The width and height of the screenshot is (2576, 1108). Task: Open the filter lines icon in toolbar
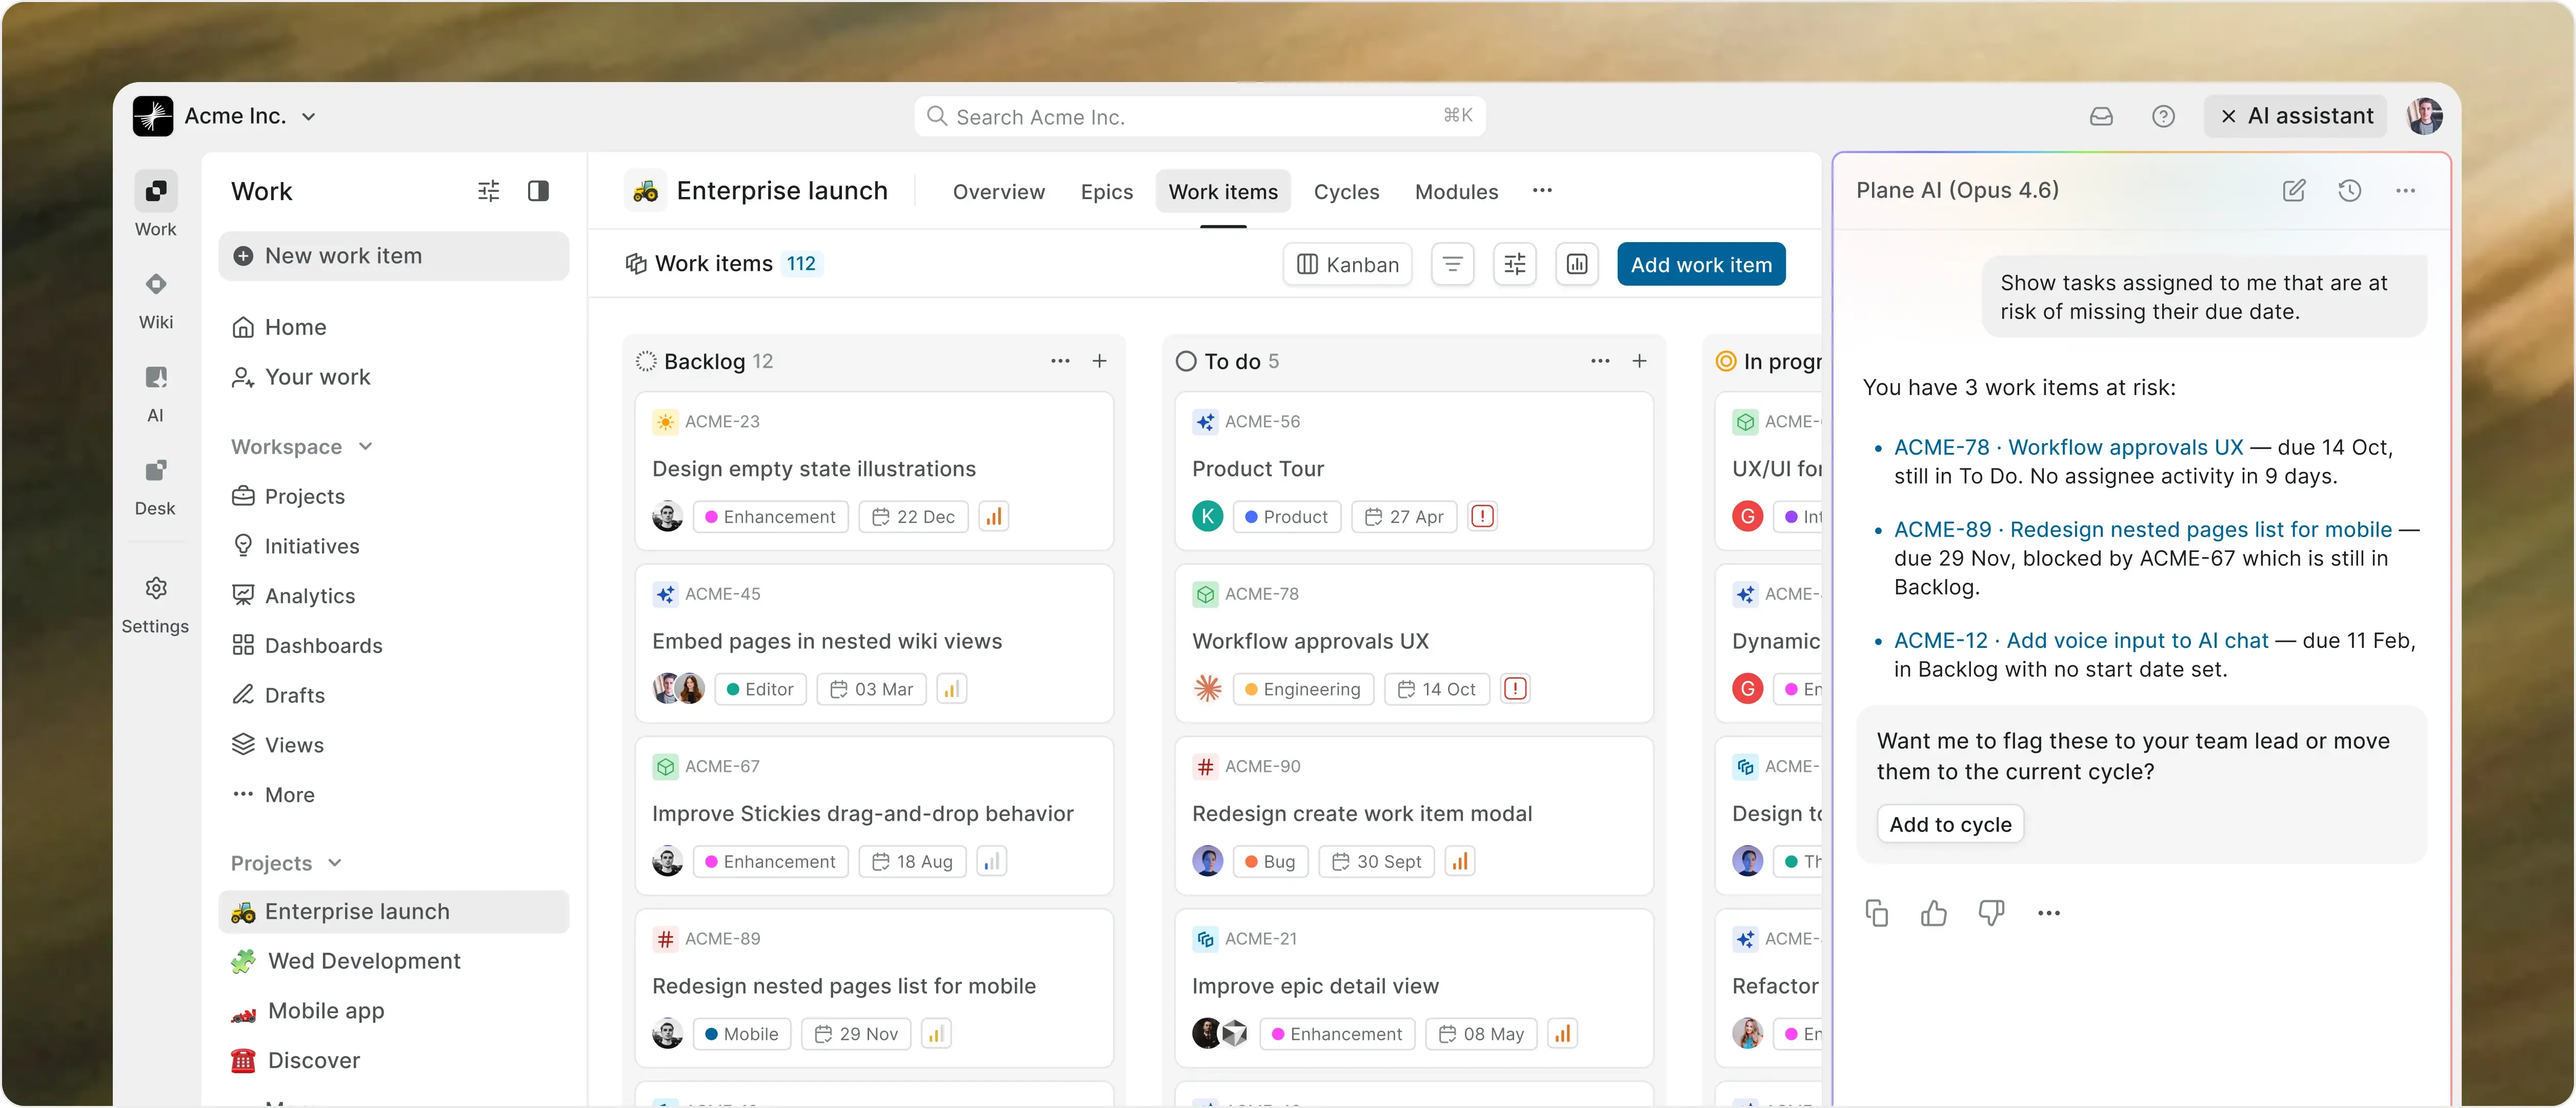pos(1452,264)
